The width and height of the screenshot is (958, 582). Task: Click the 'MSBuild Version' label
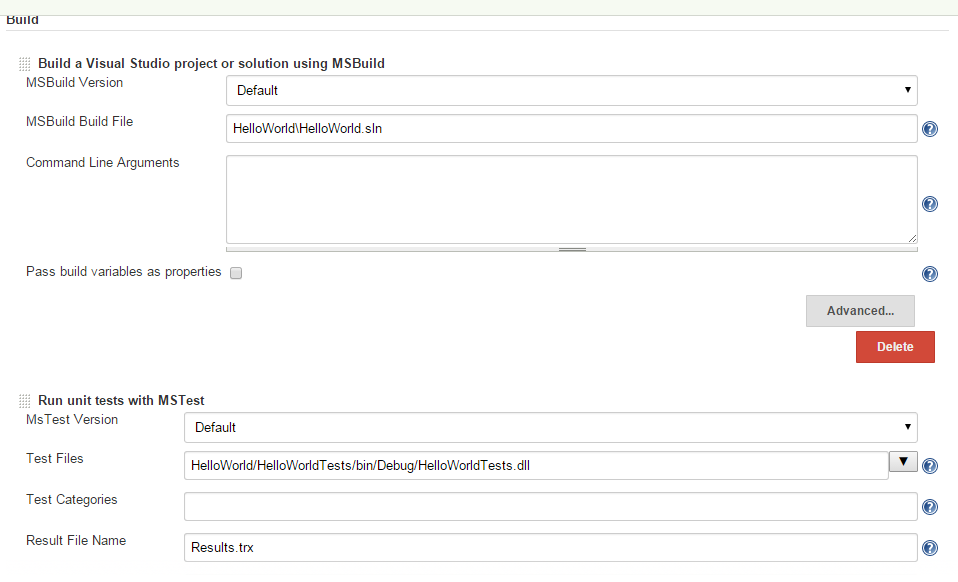pyautogui.click(x=75, y=82)
